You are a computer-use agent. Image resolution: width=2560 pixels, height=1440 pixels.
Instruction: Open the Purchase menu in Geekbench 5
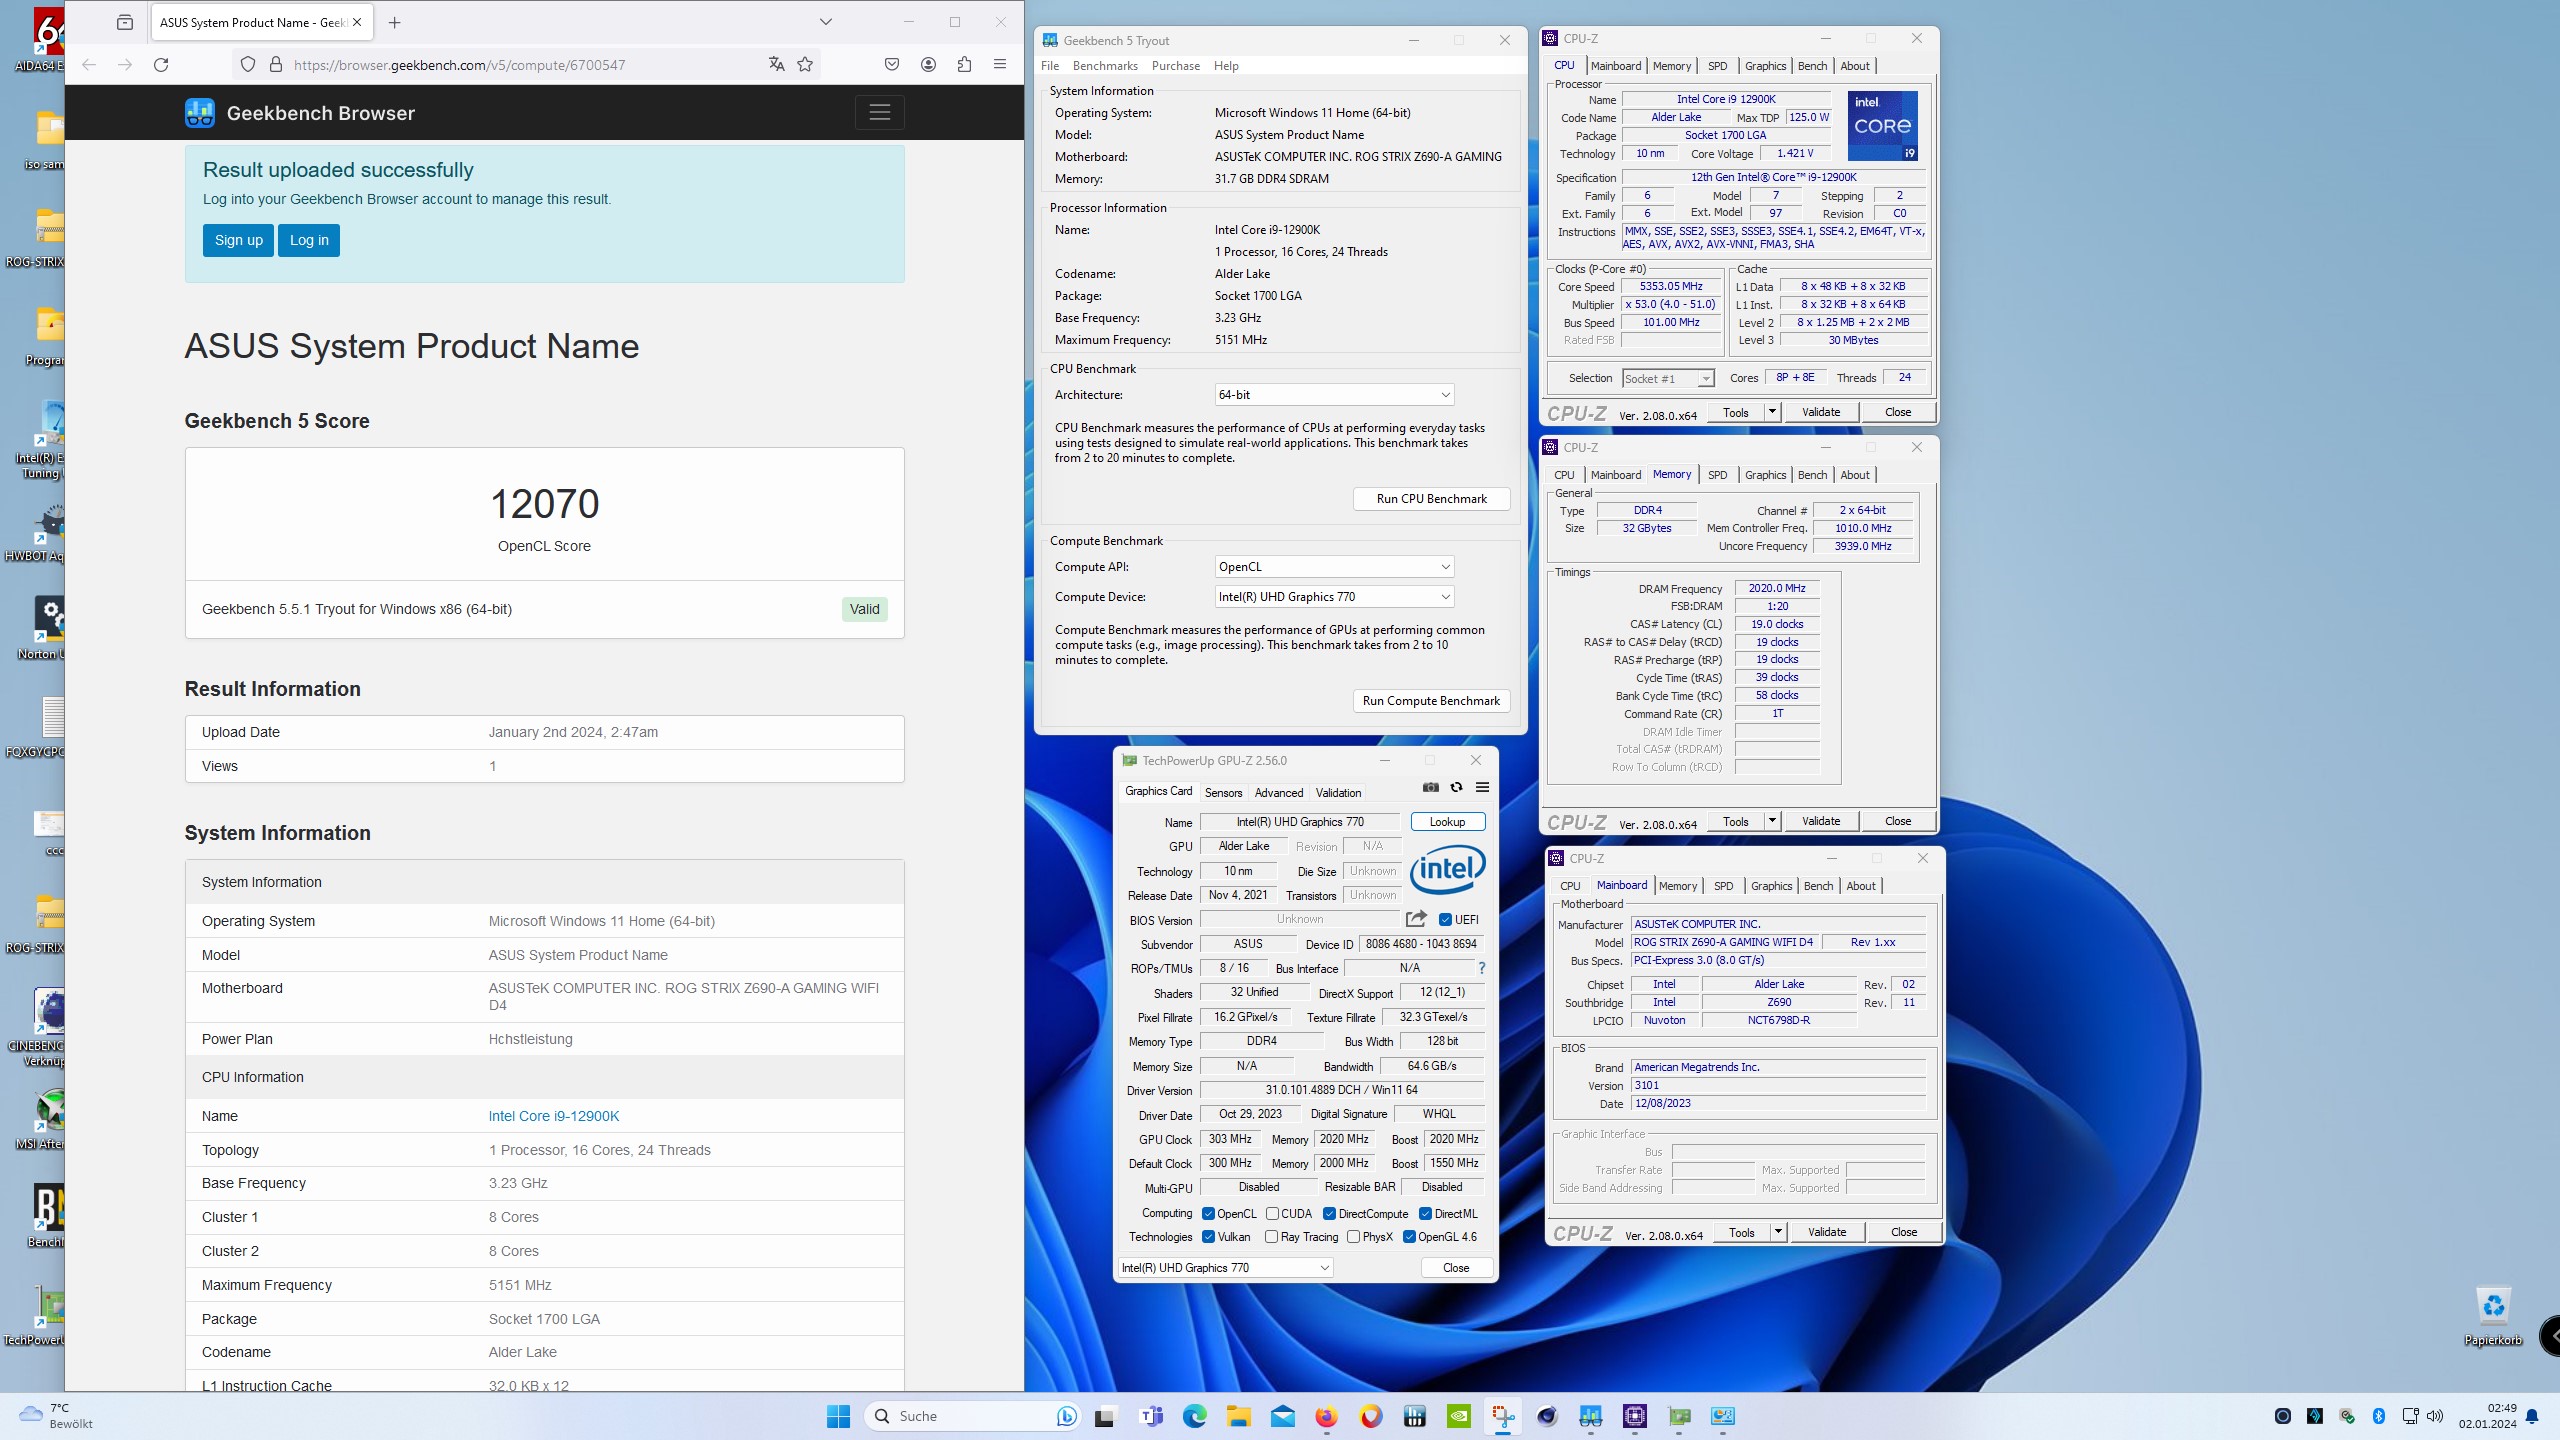1175,66
